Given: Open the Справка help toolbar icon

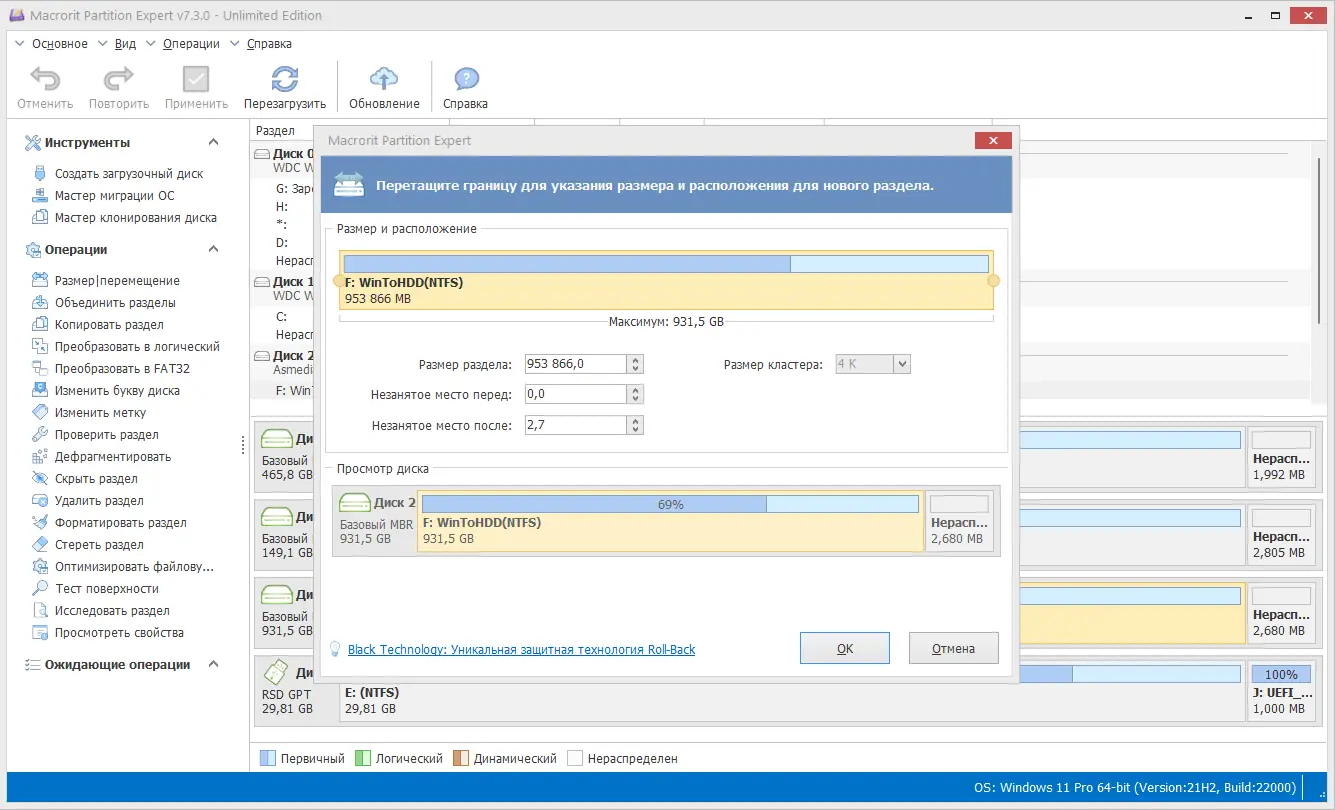Looking at the screenshot, I should click(x=466, y=80).
